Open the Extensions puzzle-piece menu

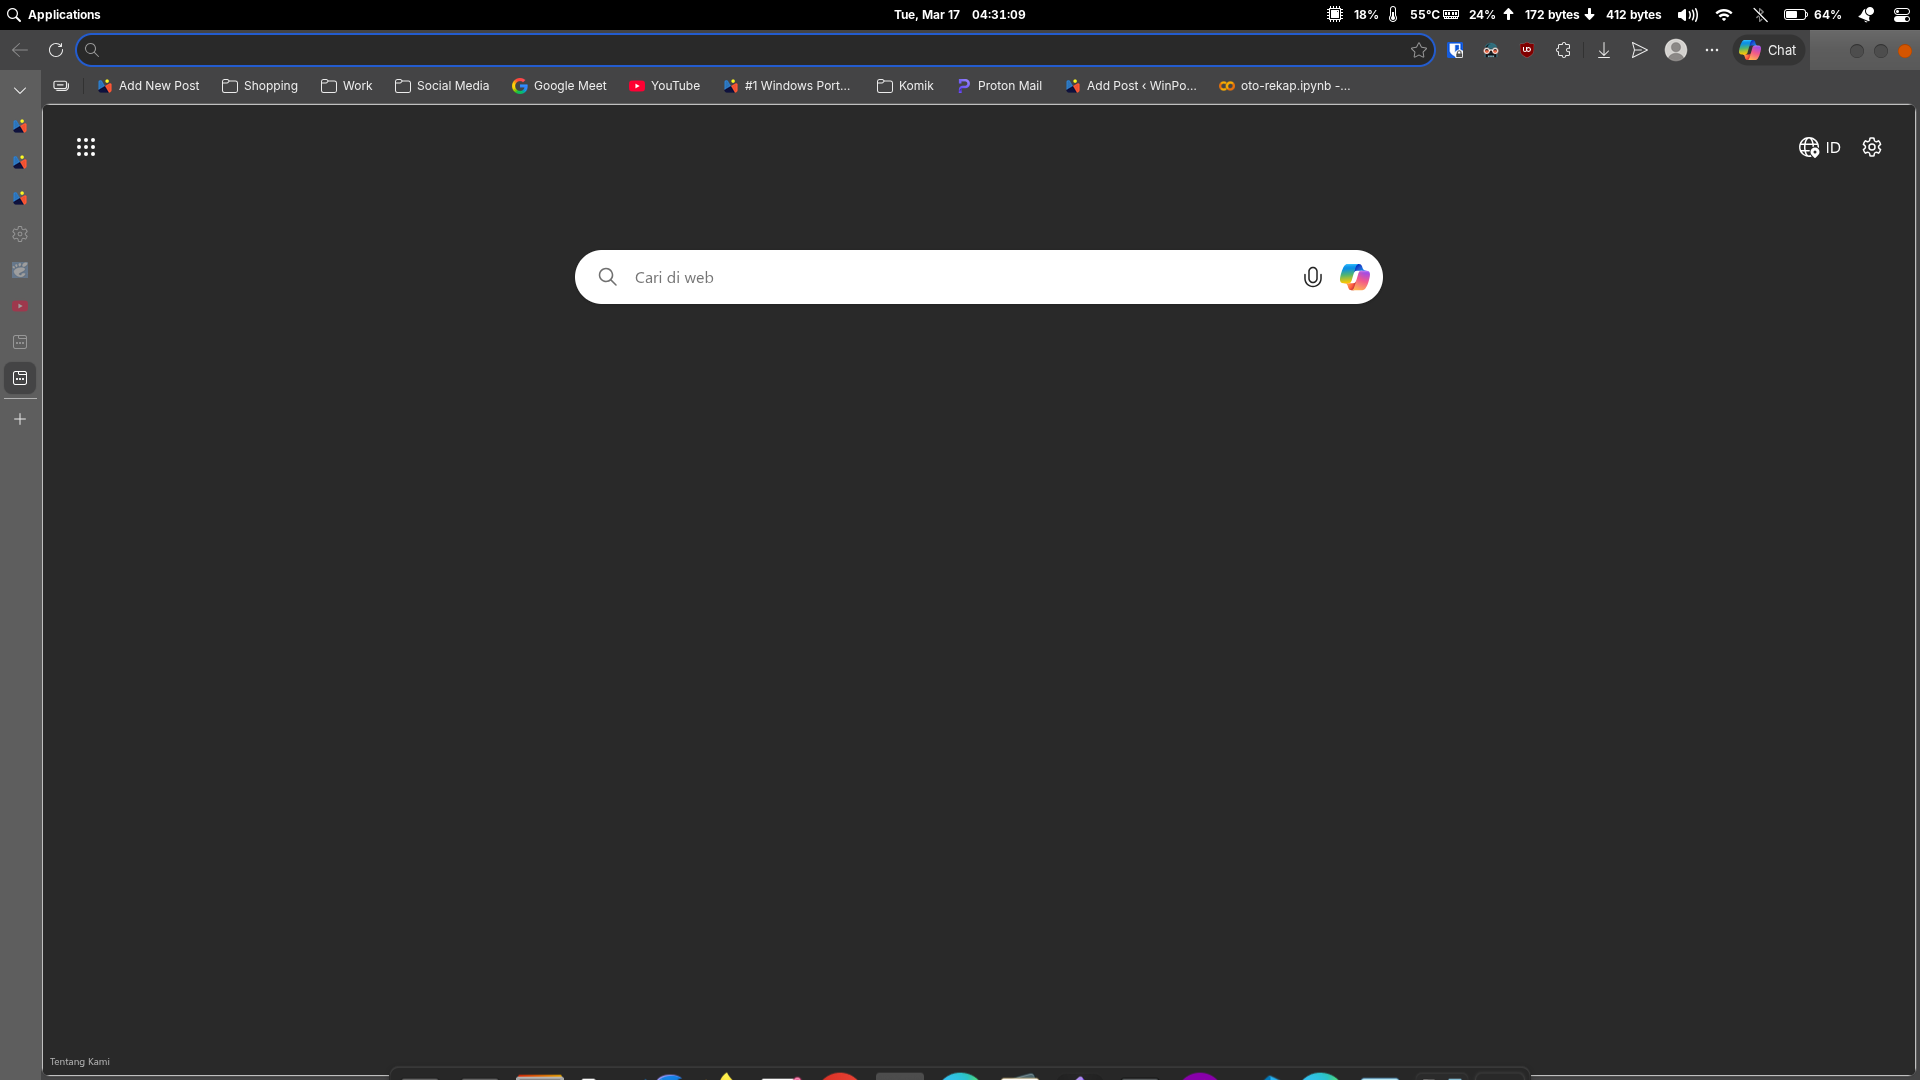point(1563,50)
